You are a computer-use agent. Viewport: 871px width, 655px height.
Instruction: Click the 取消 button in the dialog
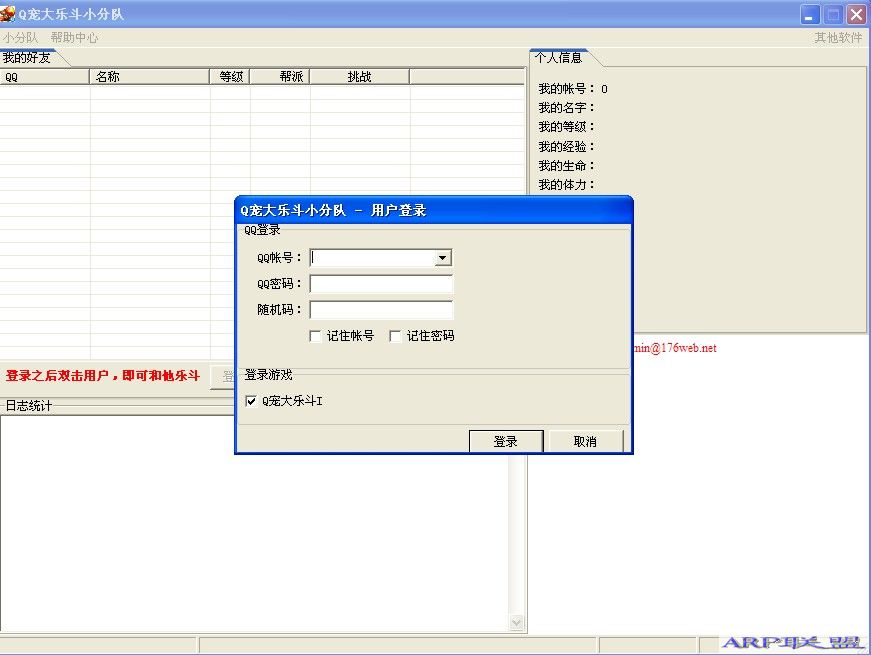click(585, 441)
